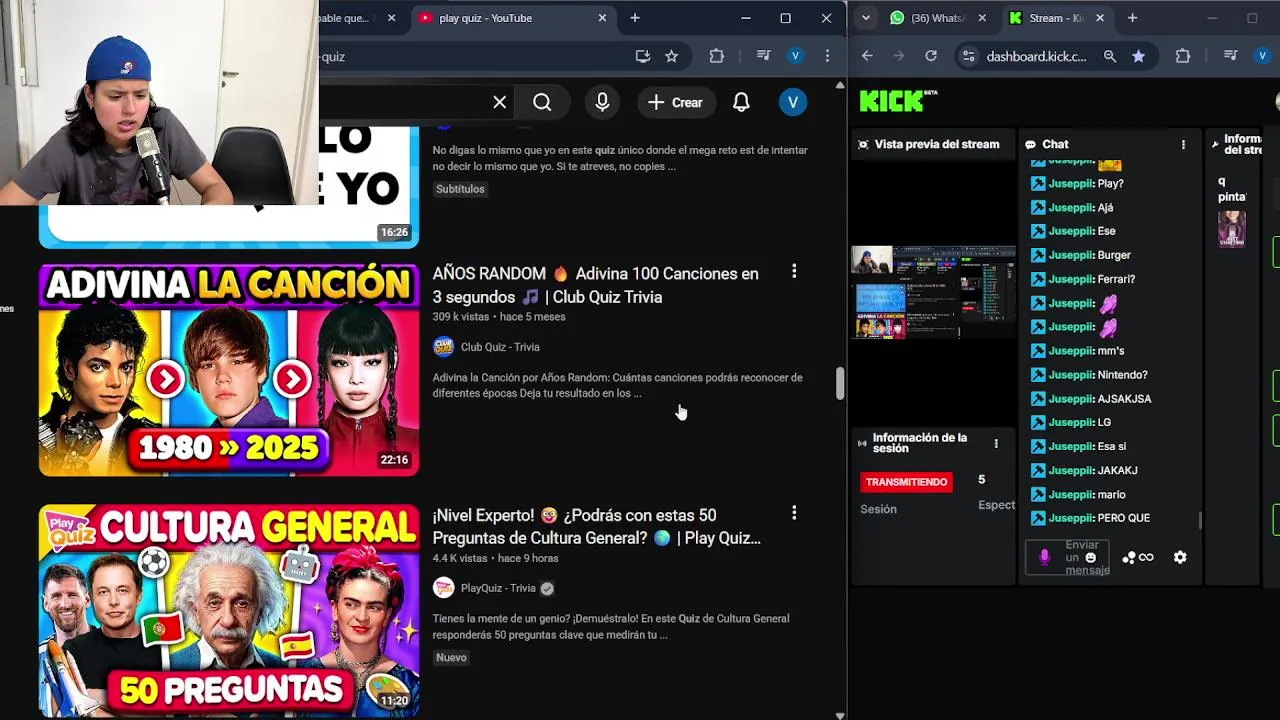This screenshot has width=1280, height=720.
Task: Open options for ¡Nivel Experto! video
Action: click(794, 513)
